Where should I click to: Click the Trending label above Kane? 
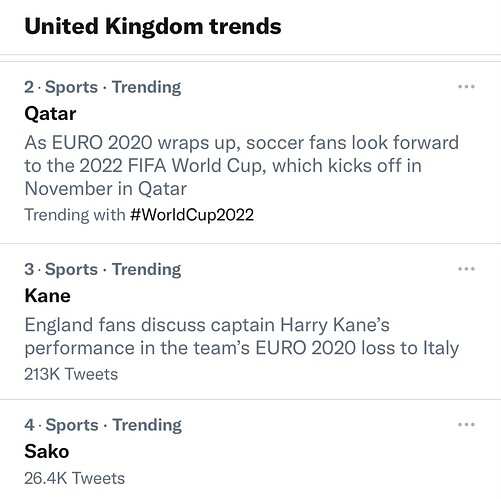click(x=147, y=270)
